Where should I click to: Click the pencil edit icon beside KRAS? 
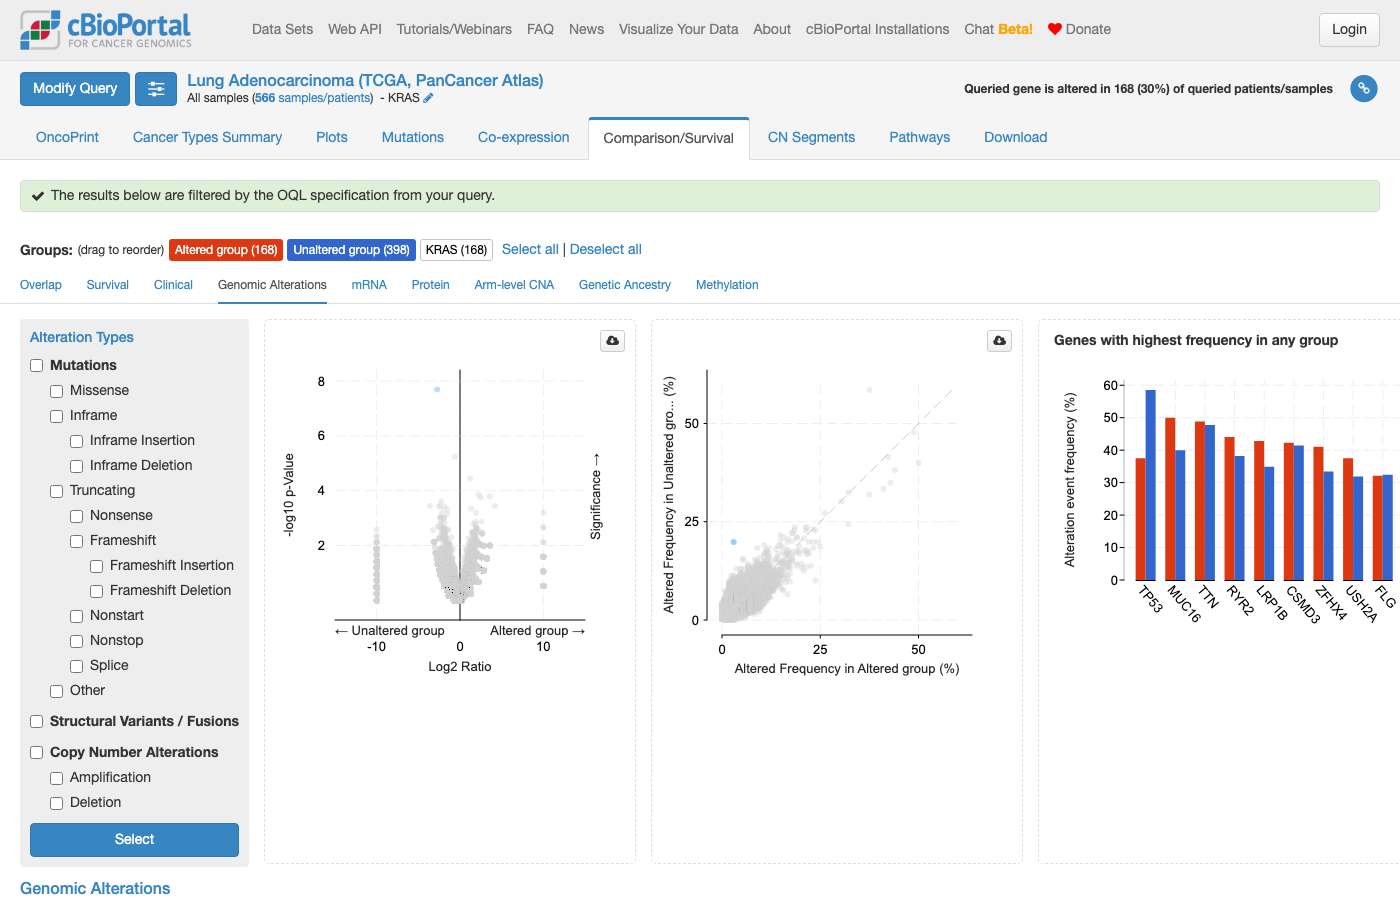pos(429,98)
